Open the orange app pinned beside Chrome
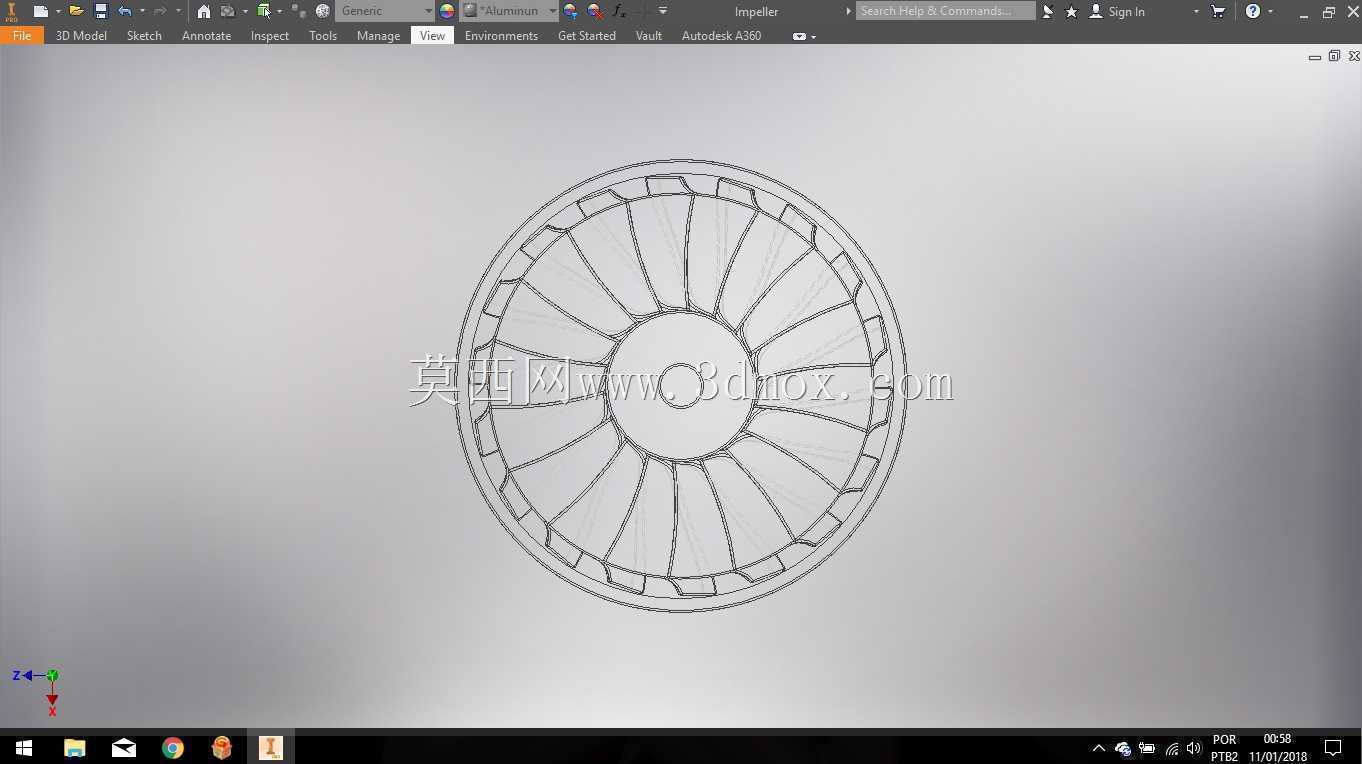This screenshot has height=764, width=1362. click(222, 748)
